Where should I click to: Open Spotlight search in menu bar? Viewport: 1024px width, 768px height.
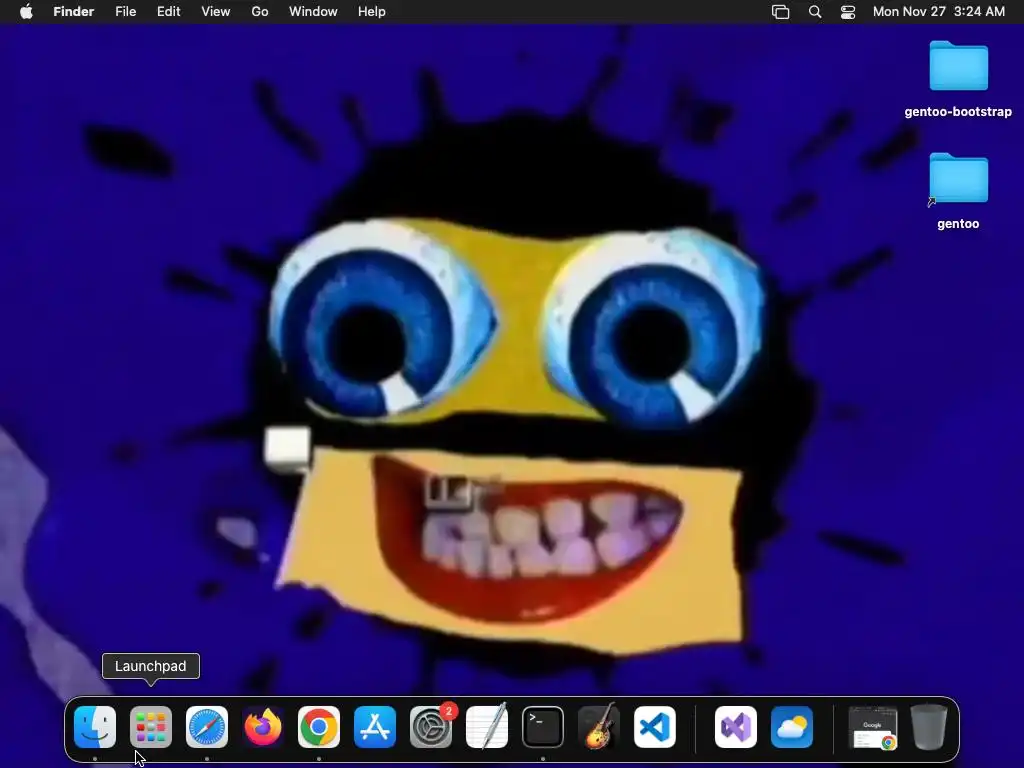[815, 12]
